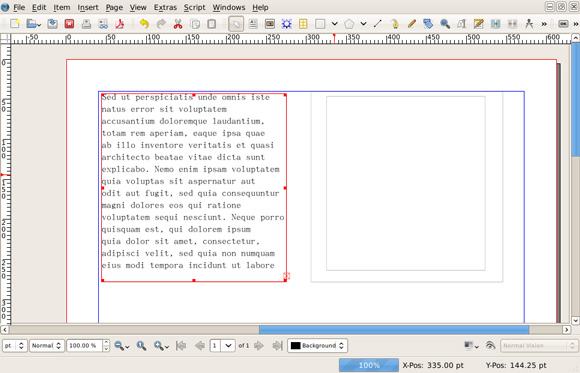Open the Page menu
This screenshot has height=373, width=580.
114,7
